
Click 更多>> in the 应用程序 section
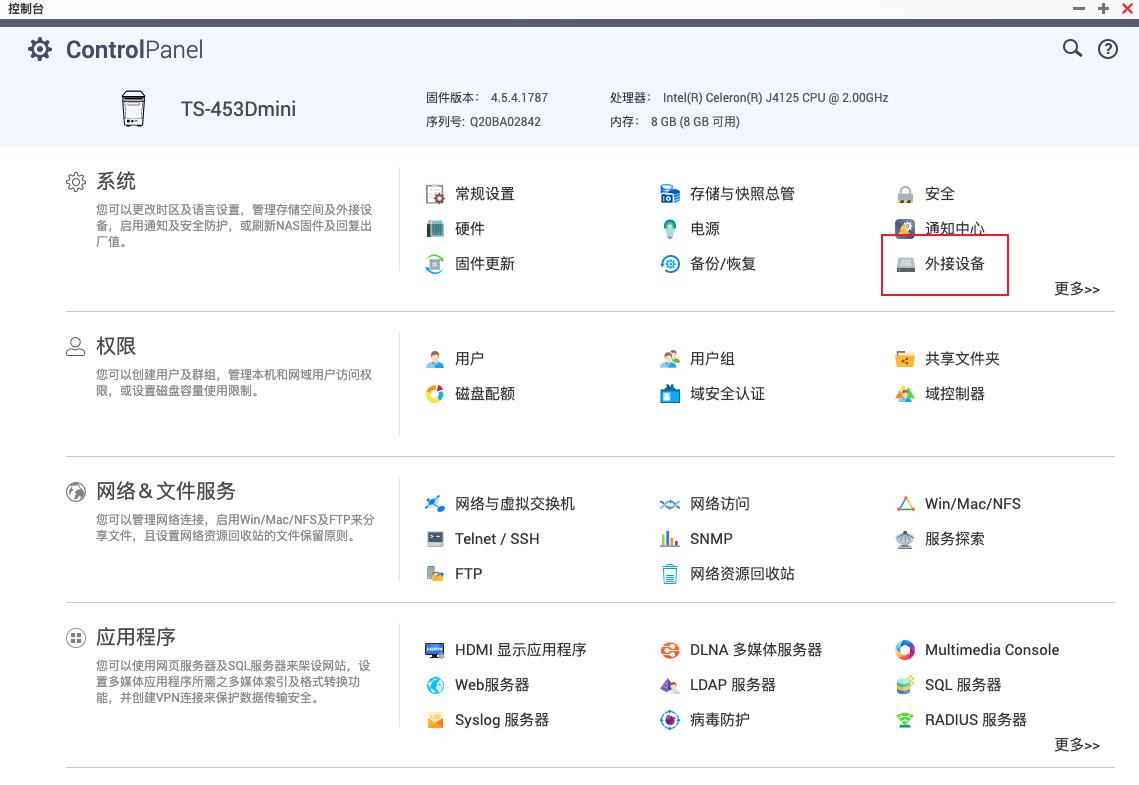[x=1076, y=745]
